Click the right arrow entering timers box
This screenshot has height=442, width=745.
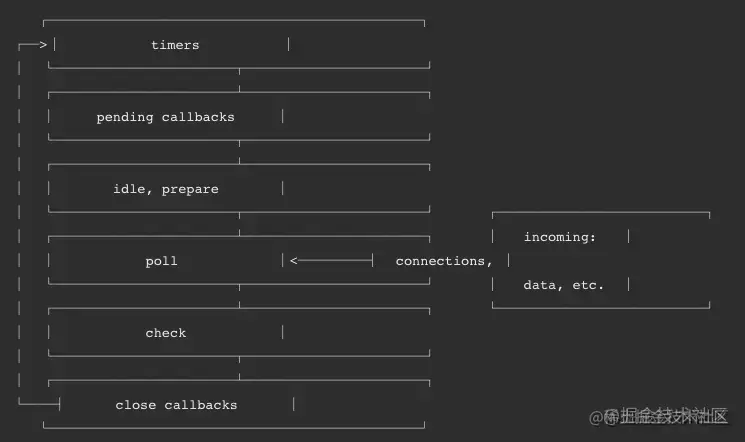(32, 45)
